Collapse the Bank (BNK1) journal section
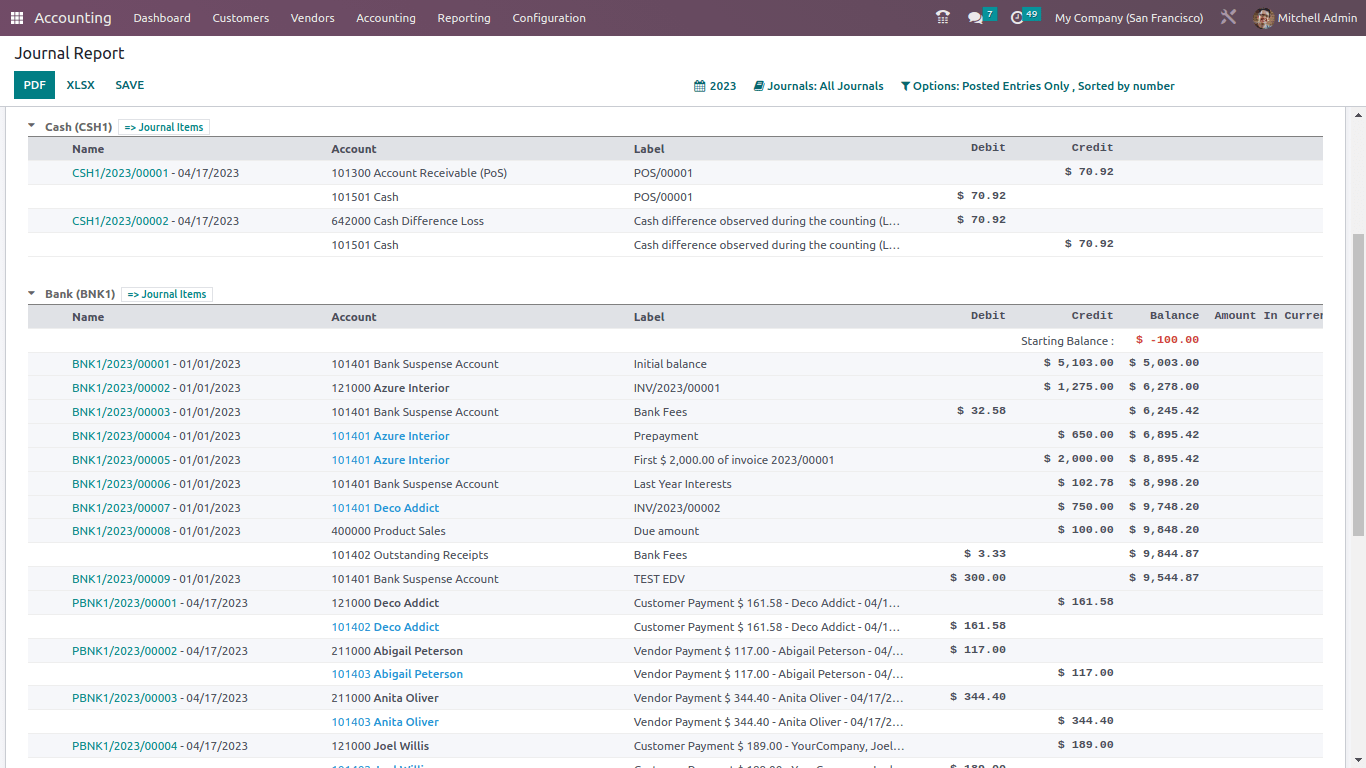Viewport: 1366px width, 768px height. [32, 294]
